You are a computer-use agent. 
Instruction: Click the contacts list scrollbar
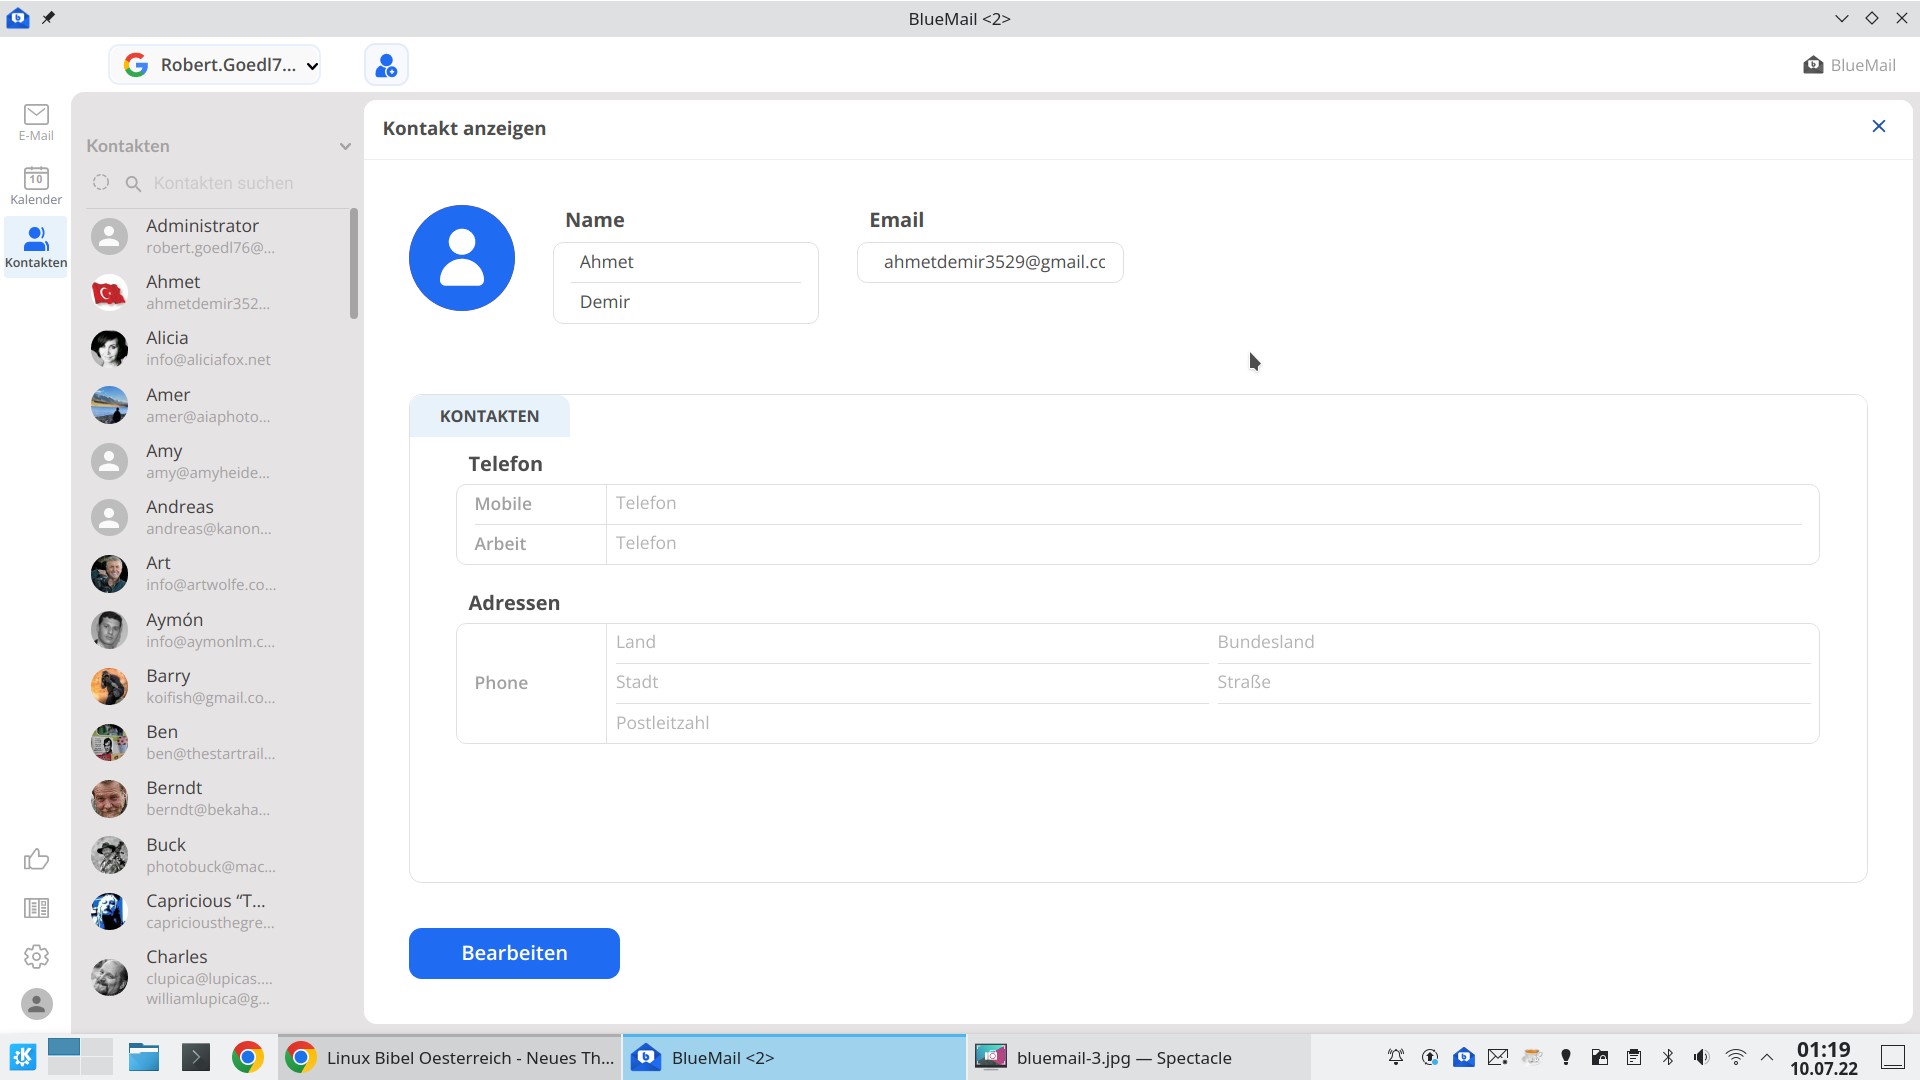pyautogui.click(x=354, y=264)
